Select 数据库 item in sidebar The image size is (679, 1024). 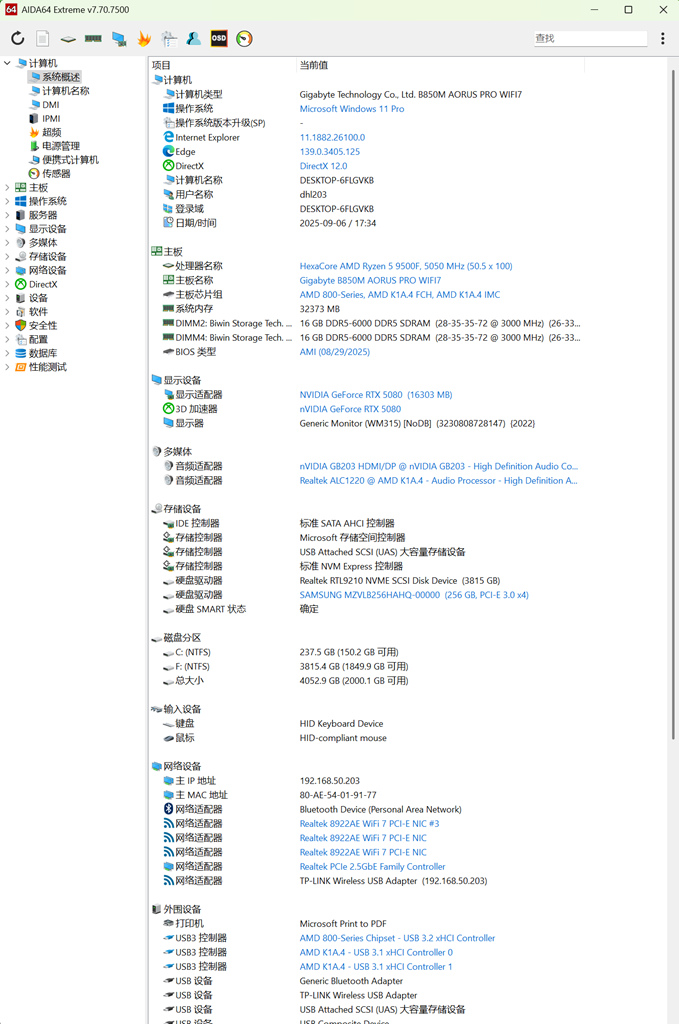pyautogui.click(x=36, y=353)
